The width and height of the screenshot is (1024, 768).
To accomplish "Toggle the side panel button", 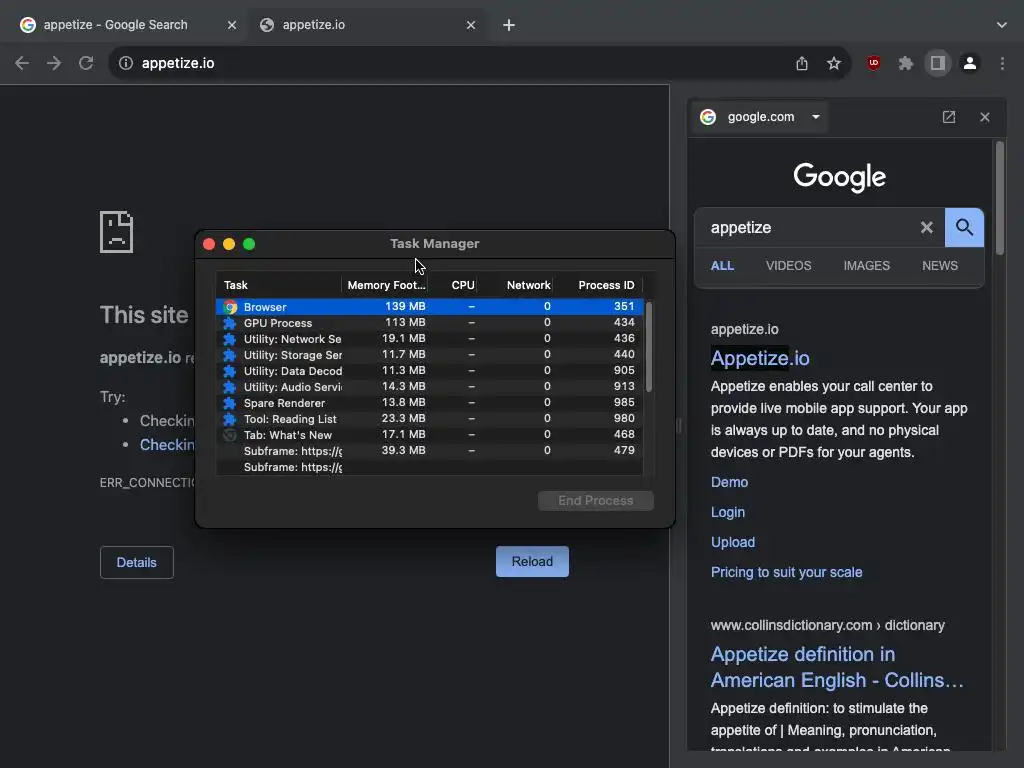I will (937, 63).
